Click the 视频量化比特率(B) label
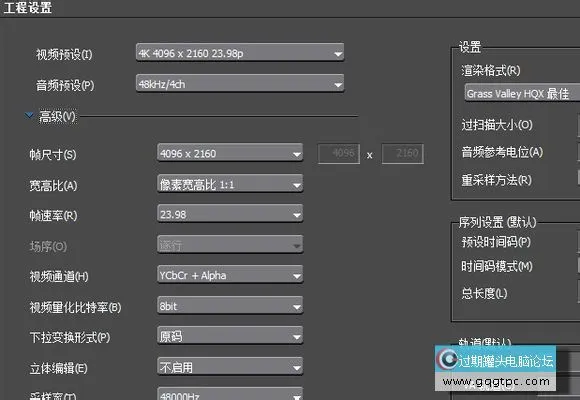The height and width of the screenshot is (400, 580). point(75,307)
